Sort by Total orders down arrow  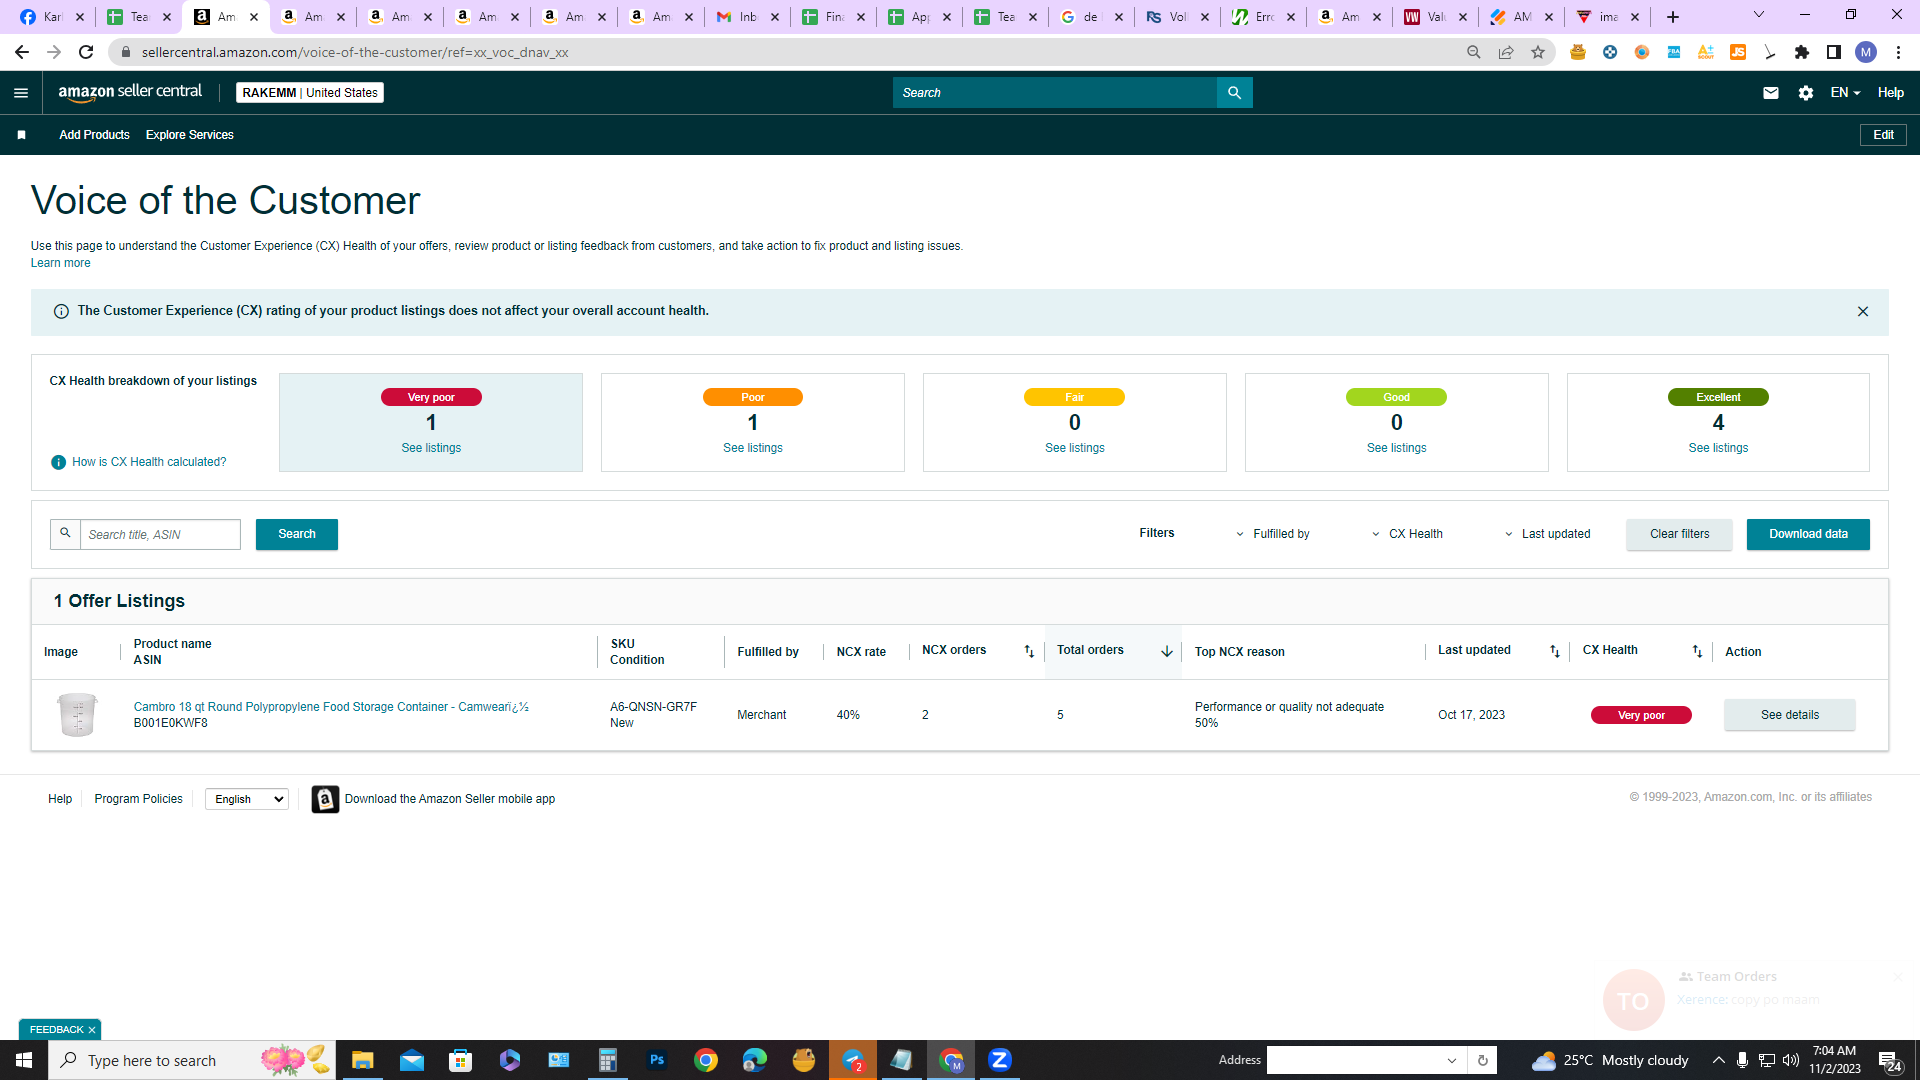[x=1167, y=651]
